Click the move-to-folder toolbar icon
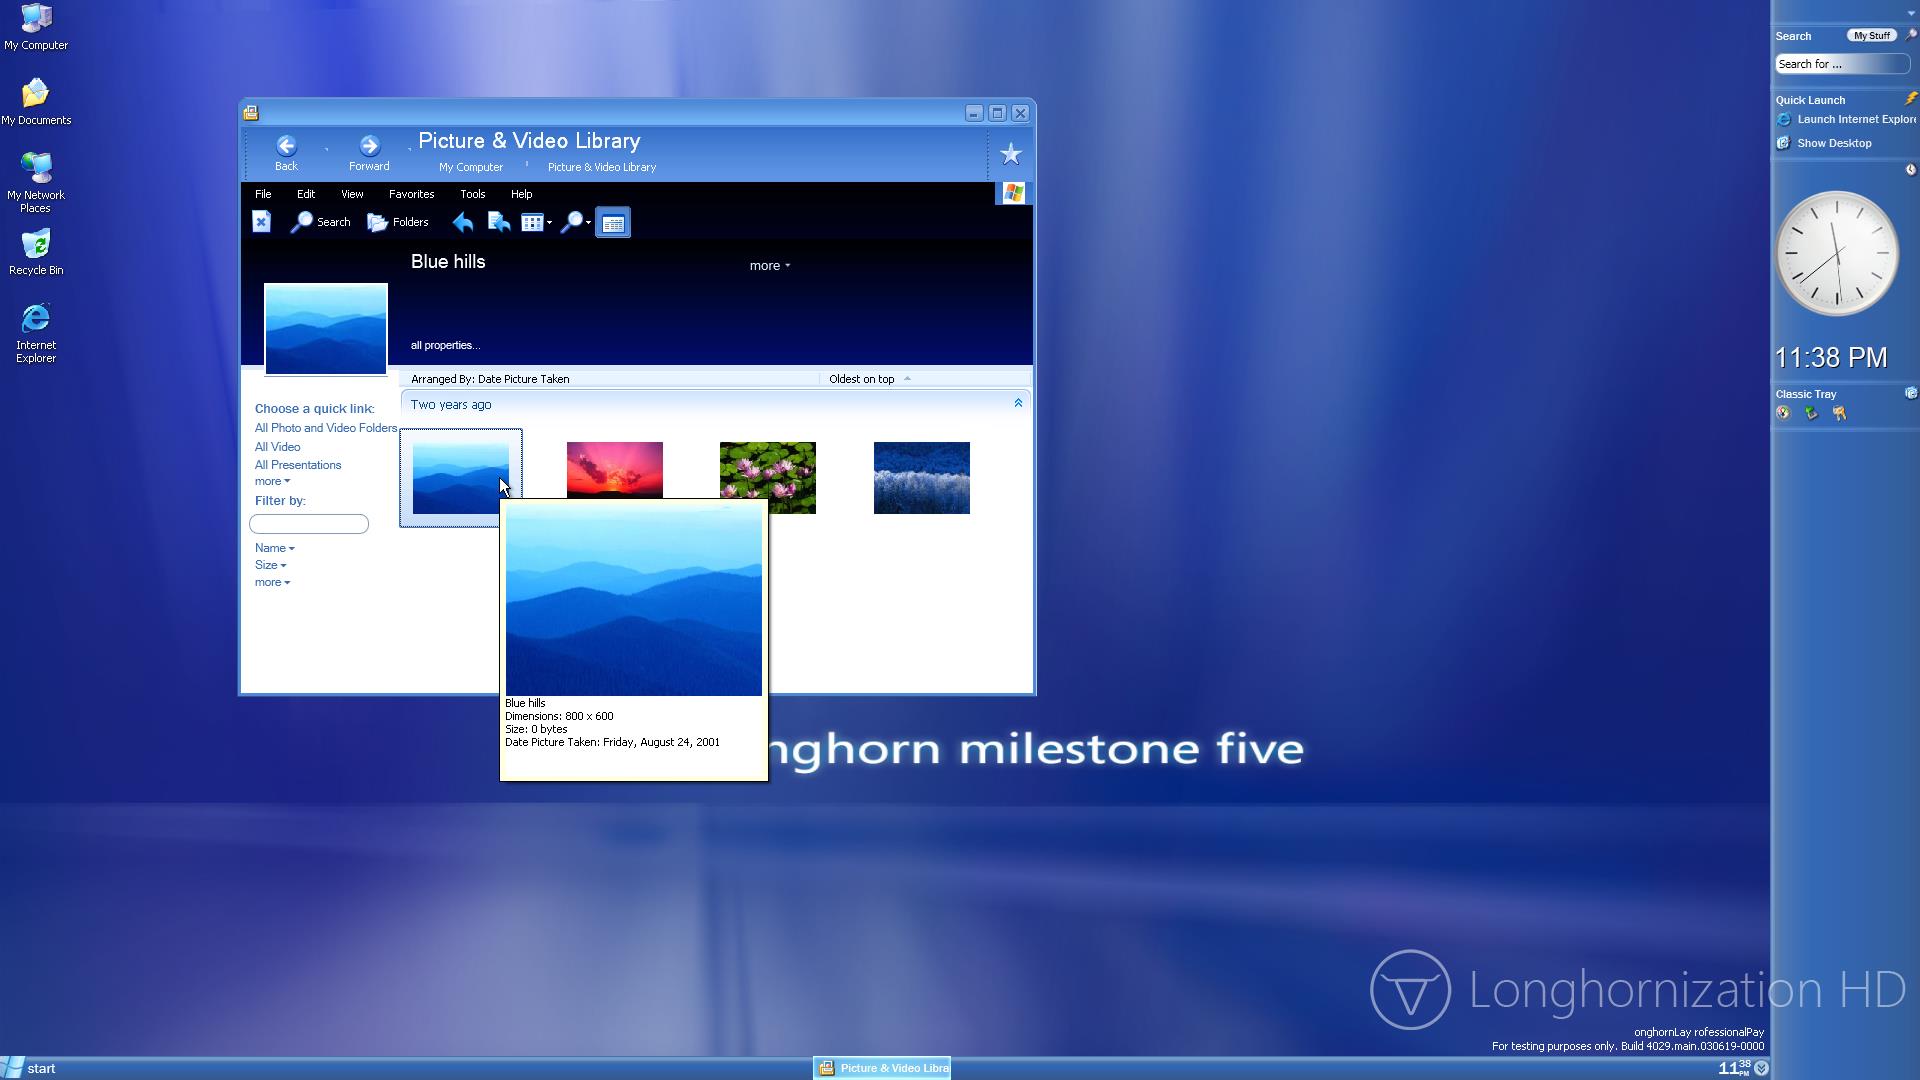The height and width of the screenshot is (1080, 1920). tap(498, 222)
